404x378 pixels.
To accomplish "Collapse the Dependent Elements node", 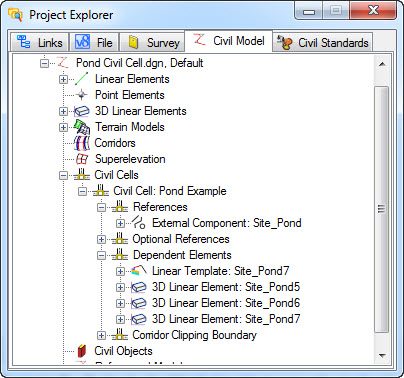I will (x=101, y=255).
